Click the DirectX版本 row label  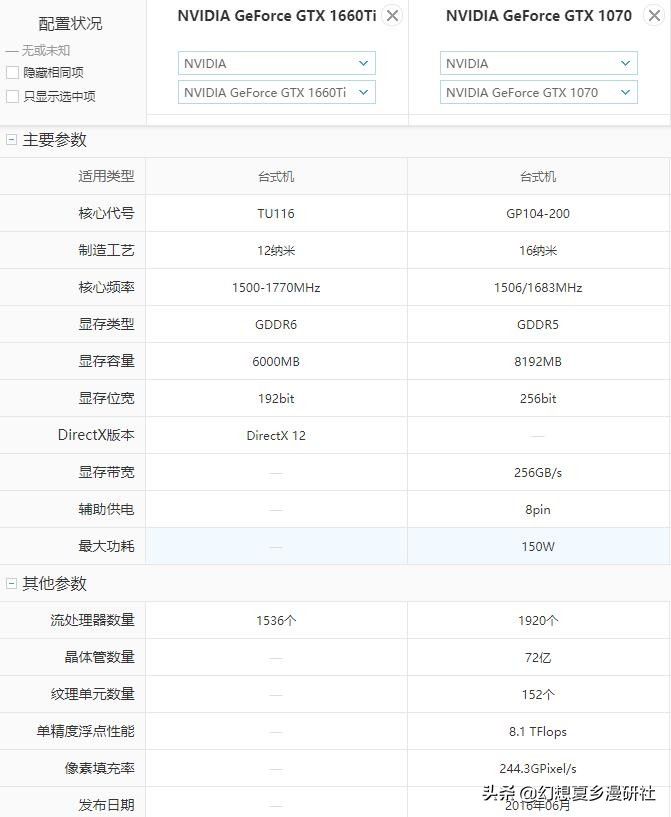click(x=96, y=435)
